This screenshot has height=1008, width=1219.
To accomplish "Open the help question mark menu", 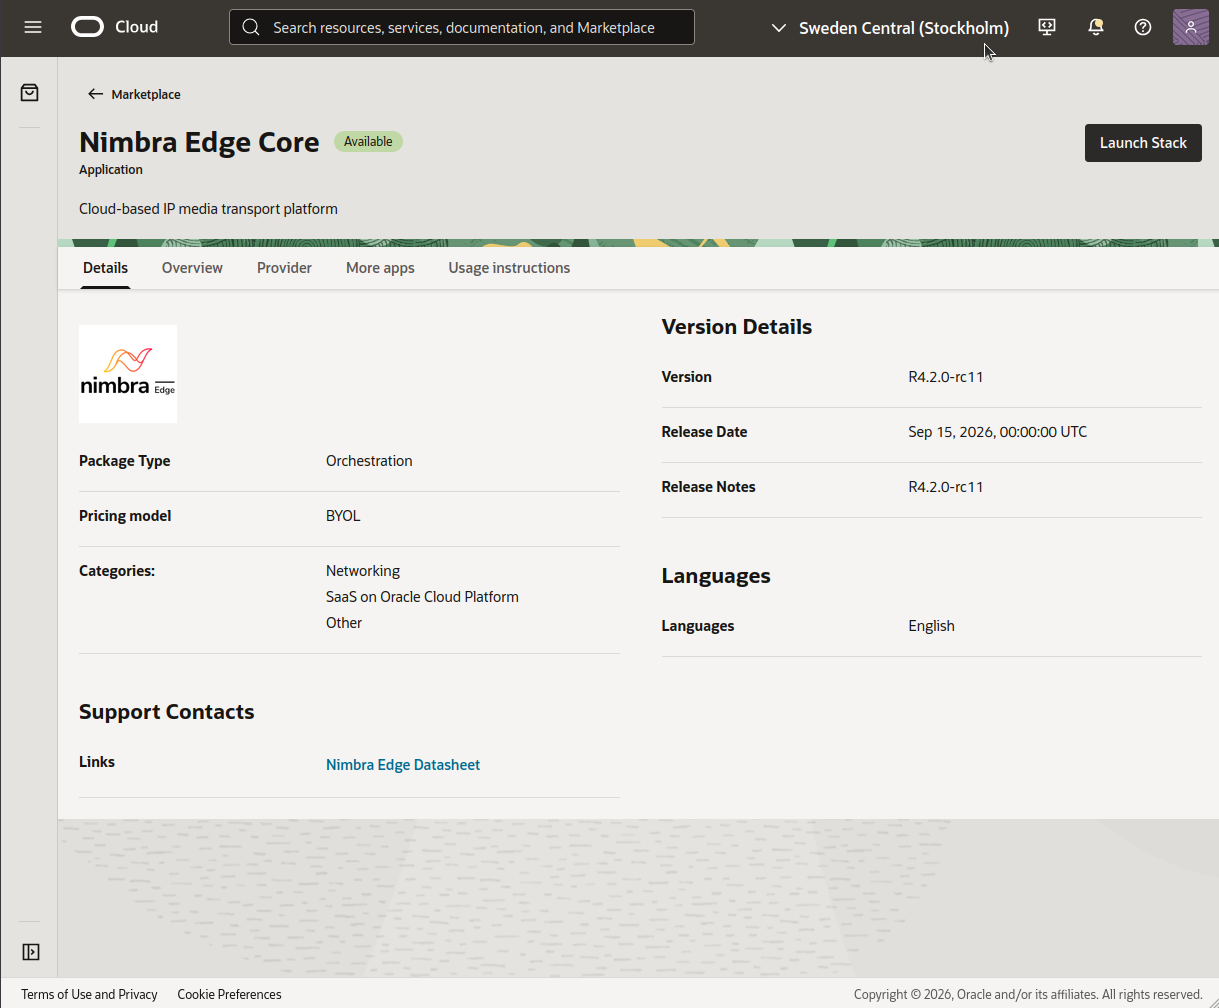I will [1143, 27].
